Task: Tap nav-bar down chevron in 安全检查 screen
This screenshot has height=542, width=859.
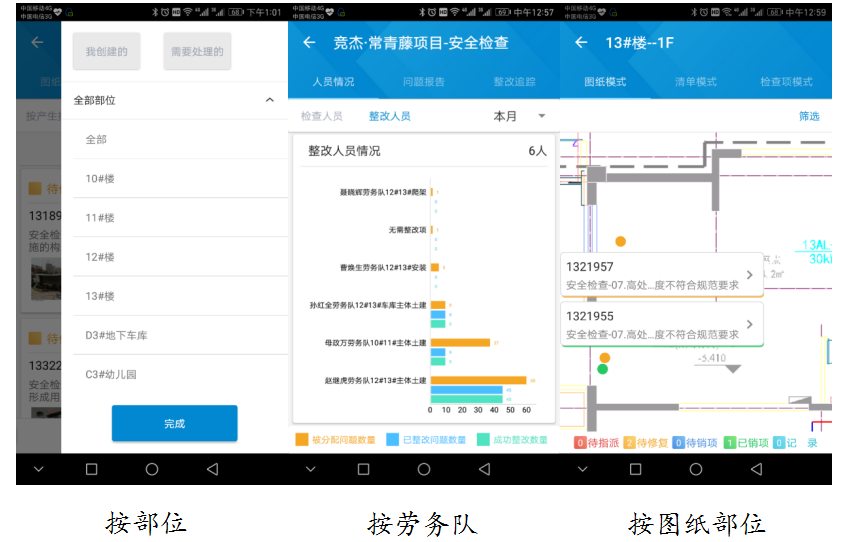Action: (311, 469)
